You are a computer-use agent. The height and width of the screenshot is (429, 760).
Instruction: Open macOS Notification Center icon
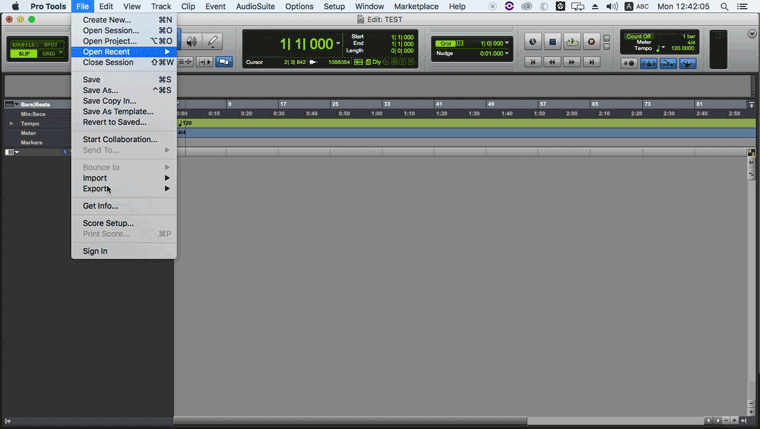(742, 6)
